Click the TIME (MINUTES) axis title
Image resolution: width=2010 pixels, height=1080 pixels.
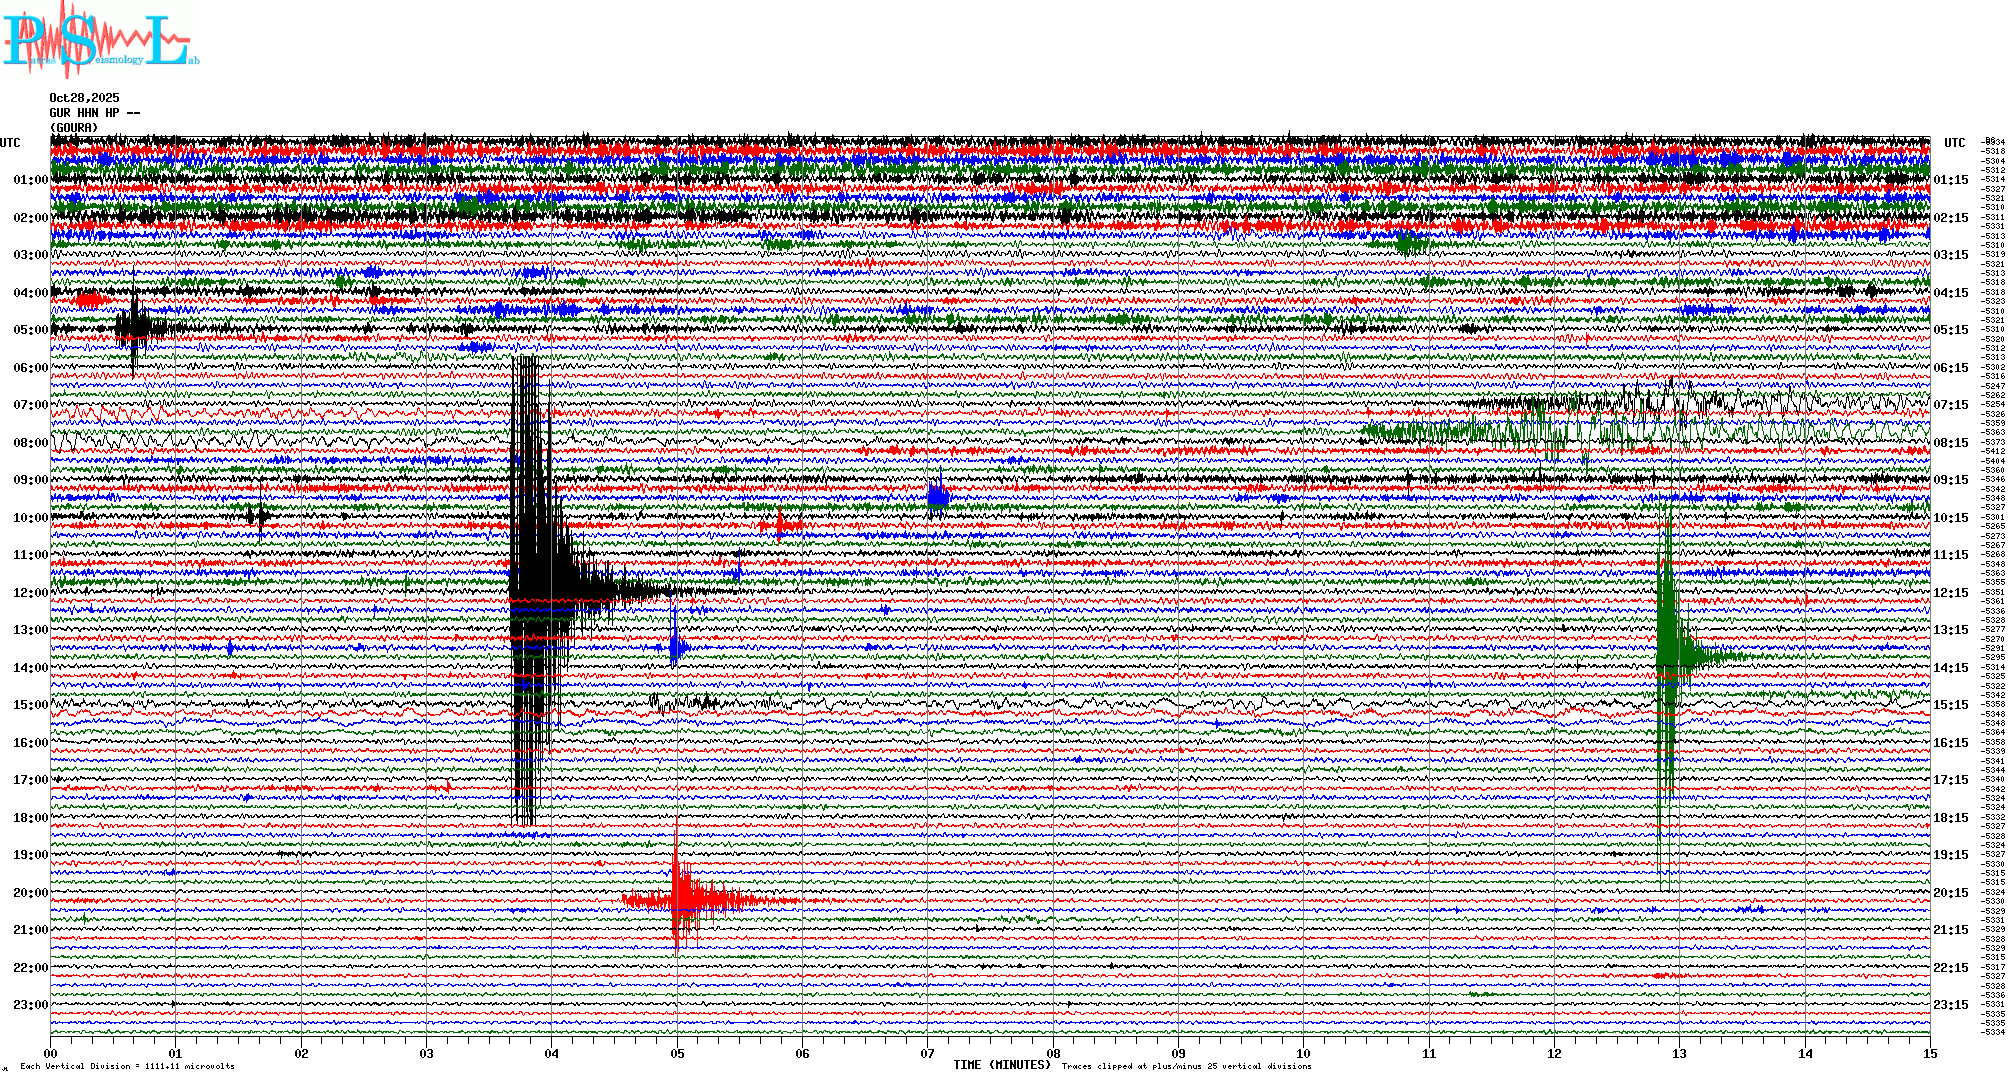pos(1001,1065)
